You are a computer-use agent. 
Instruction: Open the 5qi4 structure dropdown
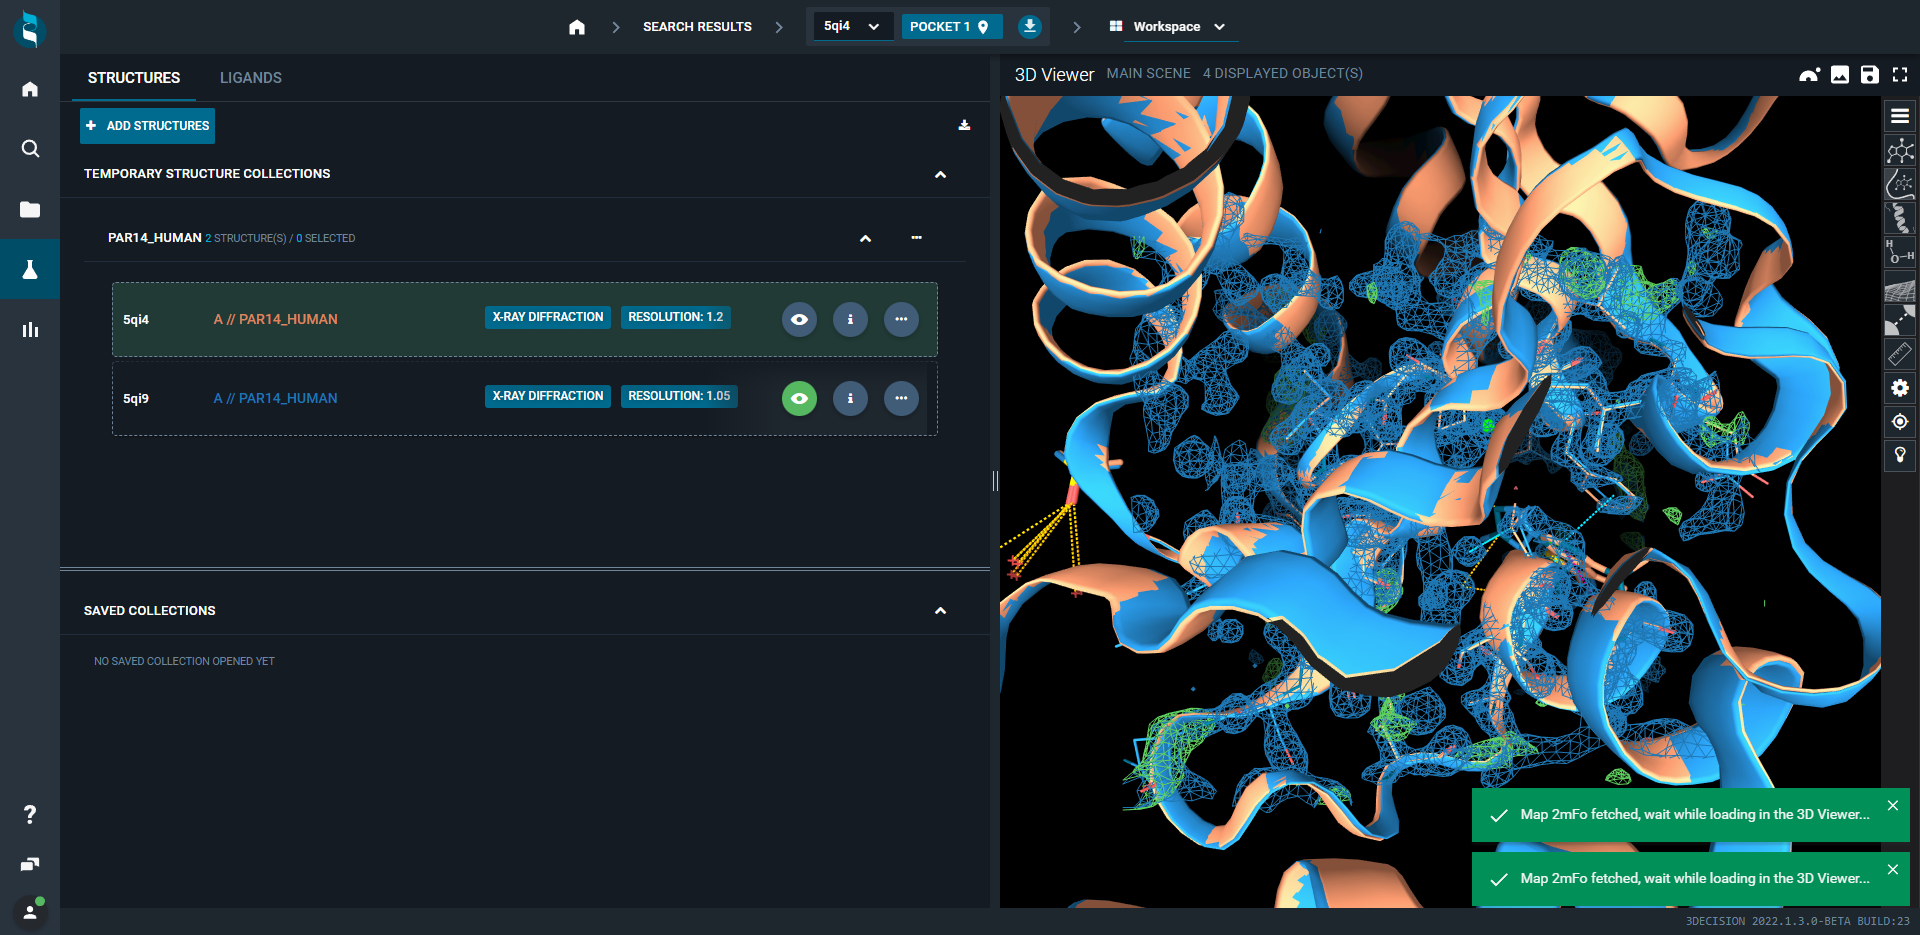[852, 26]
